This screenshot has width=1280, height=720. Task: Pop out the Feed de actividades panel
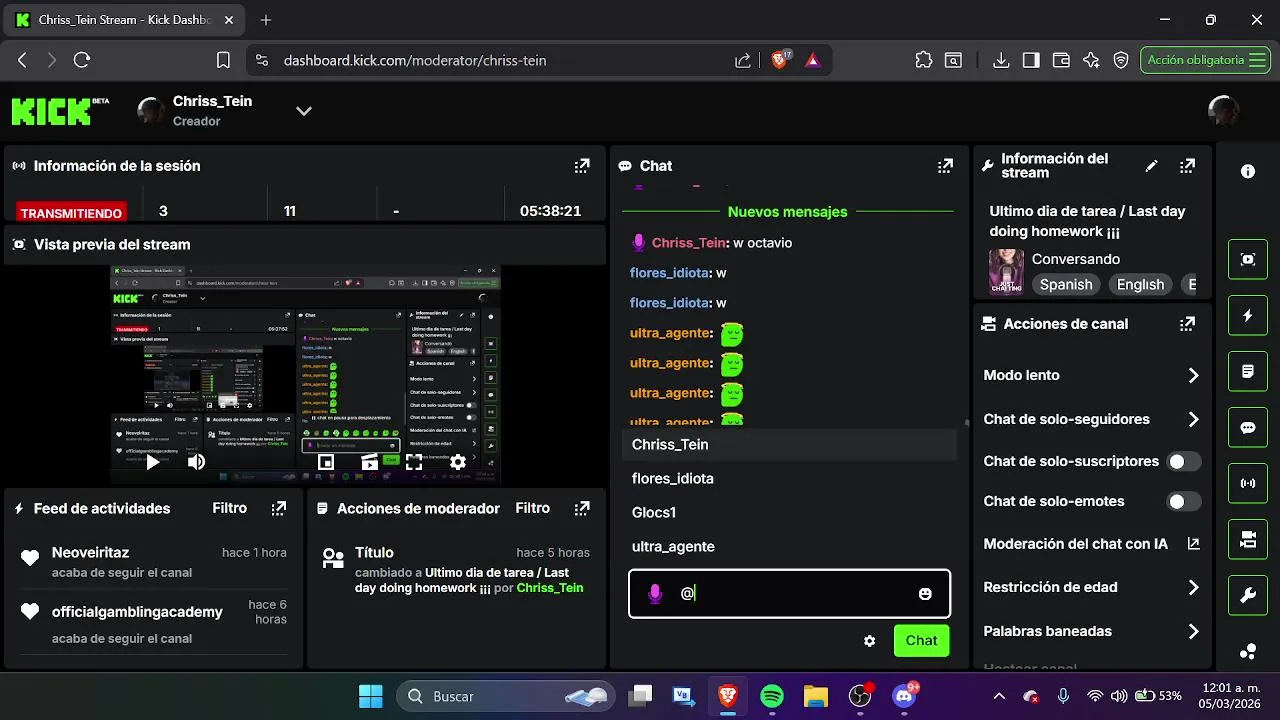(x=279, y=508)
